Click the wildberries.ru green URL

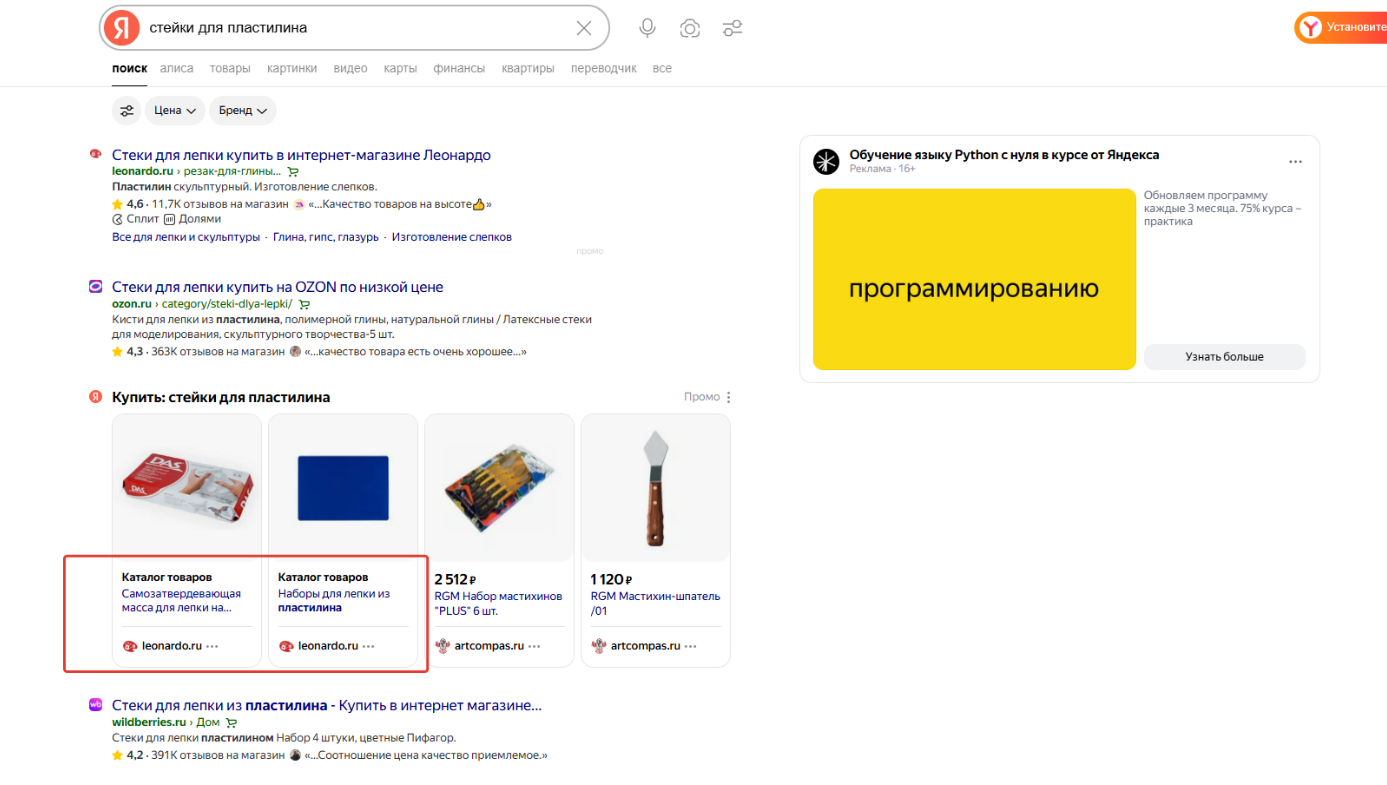pos(149,721)
